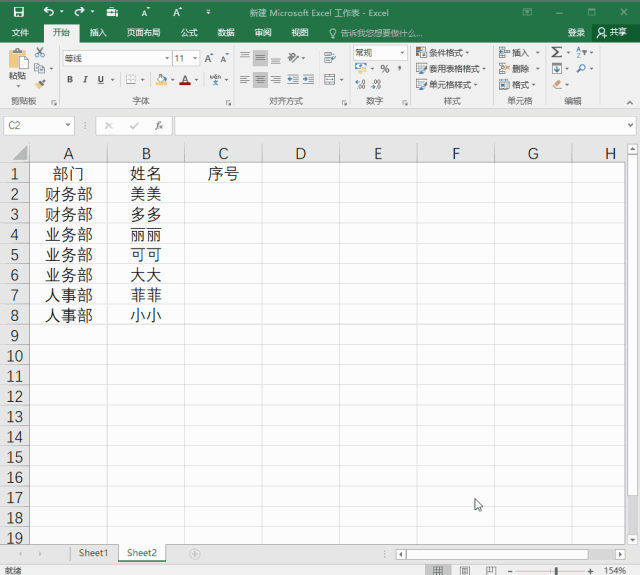Screen dimensions: 640x575
Task: Top-align cell contents
Action: tap(244, 58)
